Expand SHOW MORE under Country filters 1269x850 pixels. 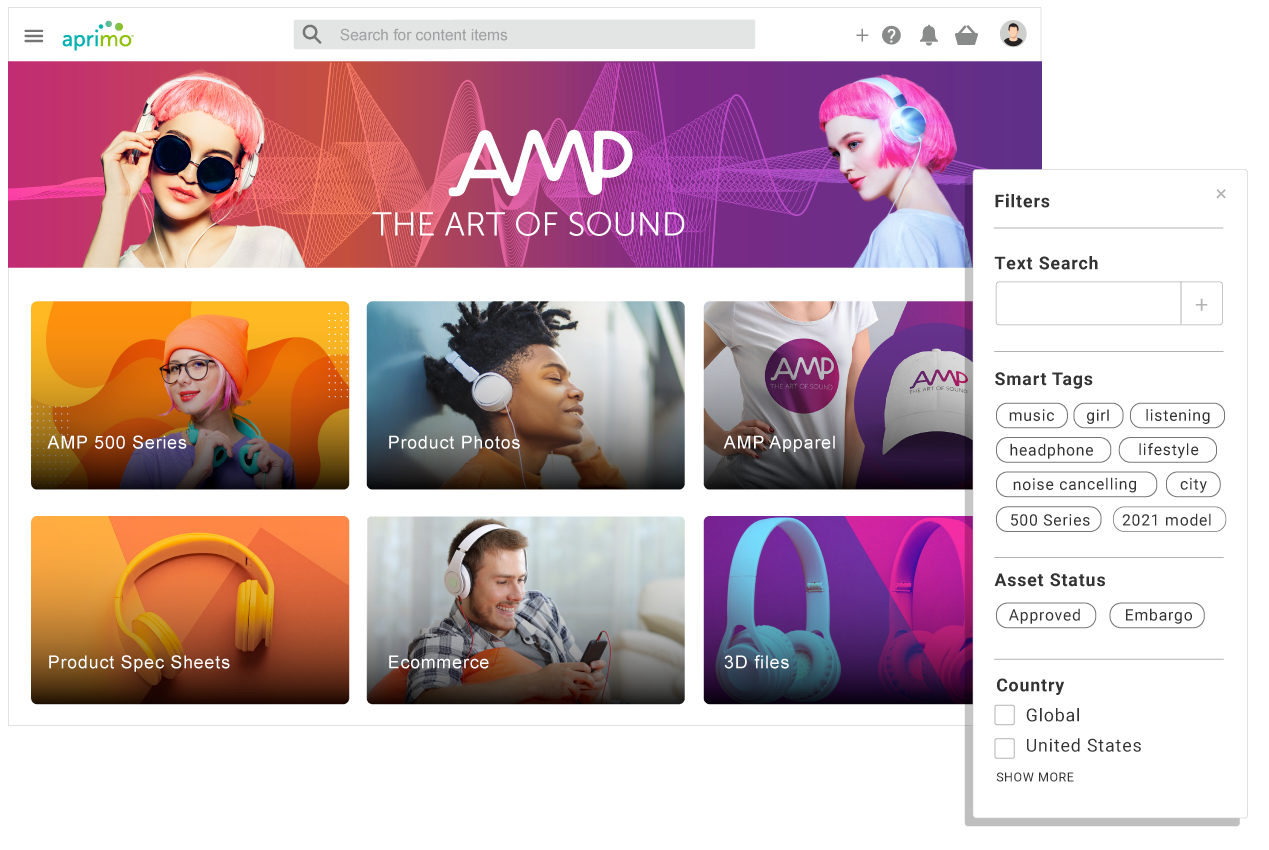click(1034, 777)
